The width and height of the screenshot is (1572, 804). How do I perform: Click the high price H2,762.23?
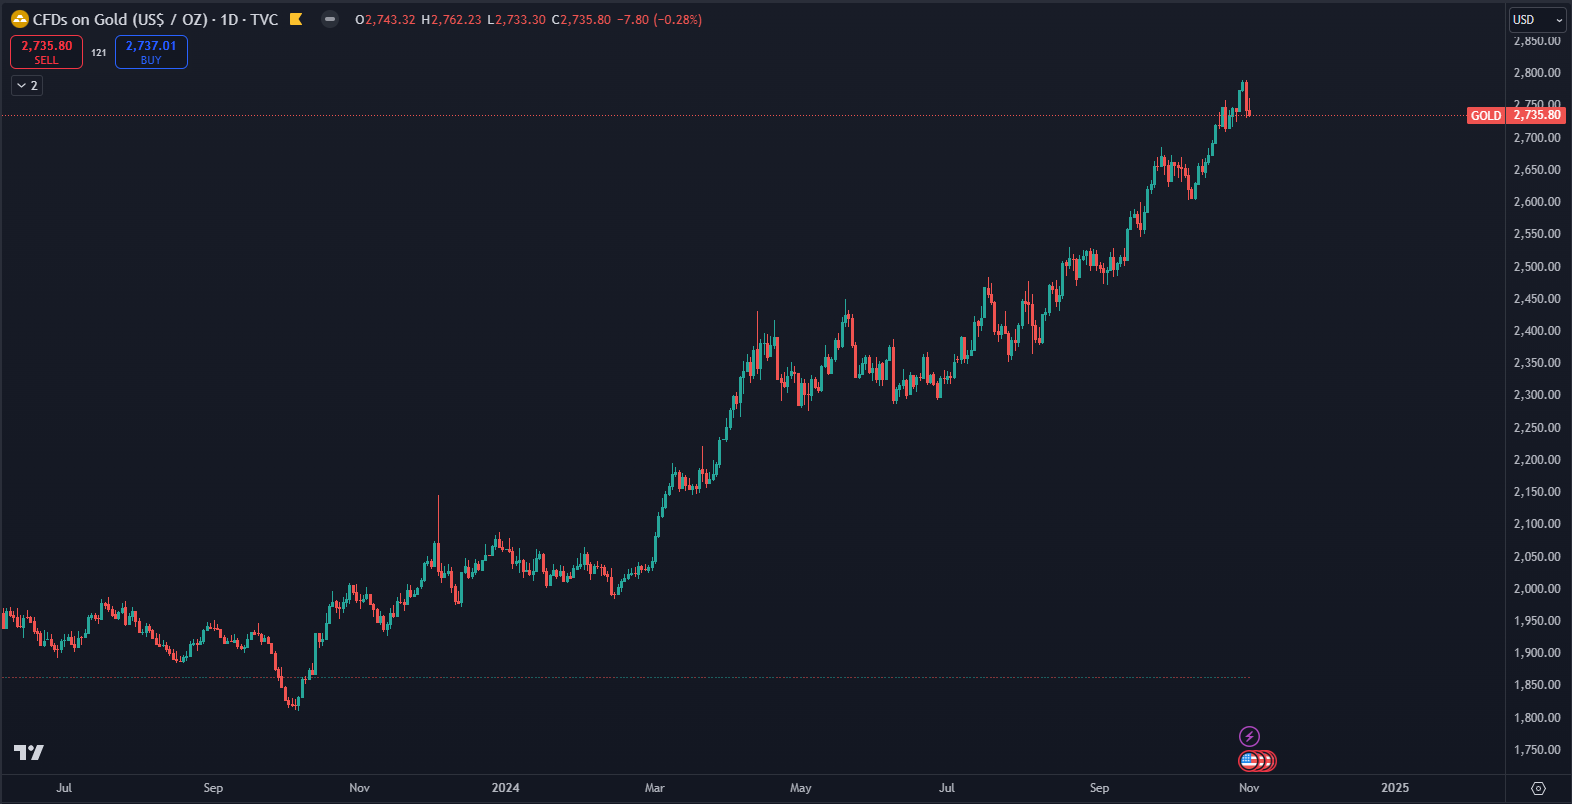(453, 19)
